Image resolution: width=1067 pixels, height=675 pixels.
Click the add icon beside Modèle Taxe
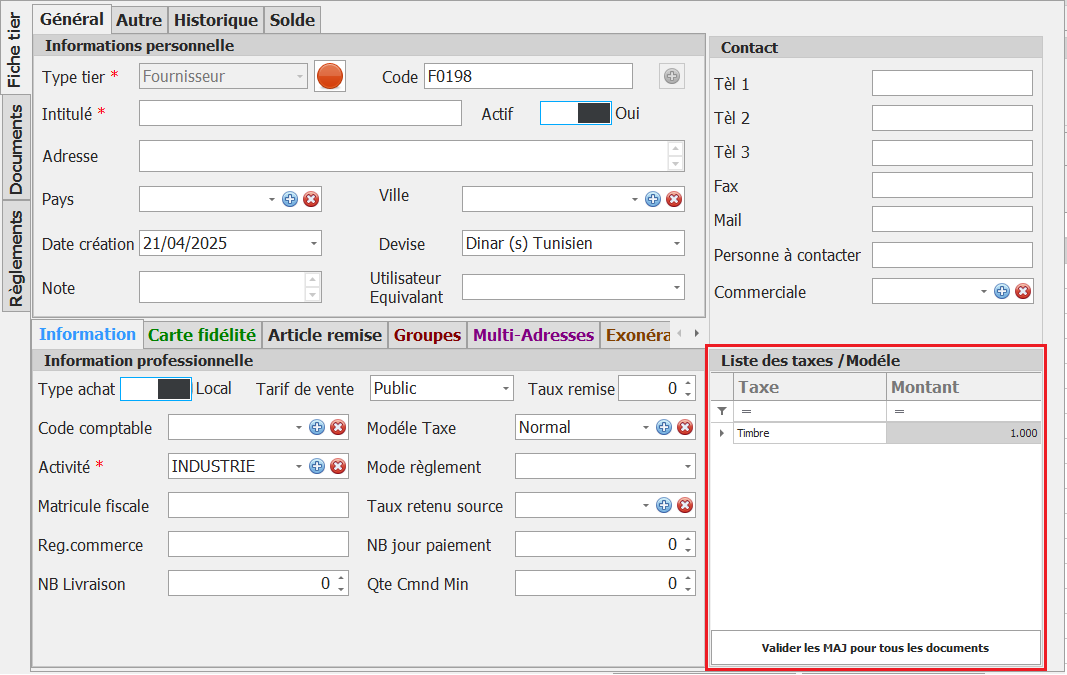coord(664,428)
